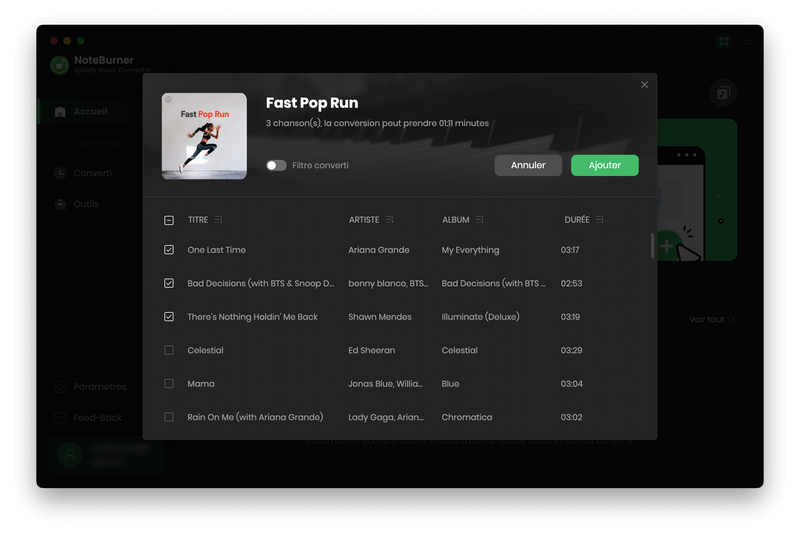The height and width of the screenshot is (536, 800).
Task: Click the Outils toolbox icon in sidebar
Action: (x=60, y=204)
